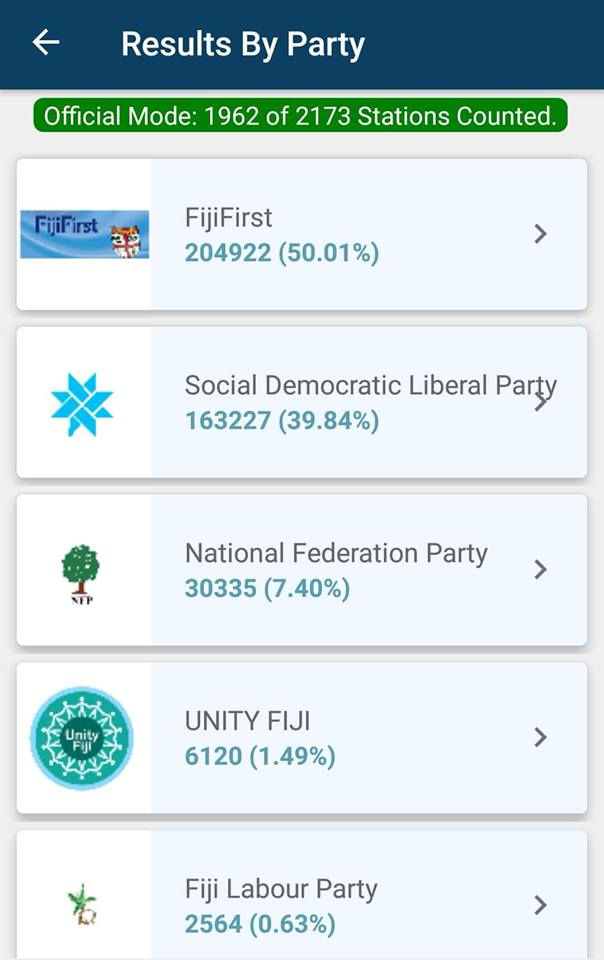Tap the Fiji Labour Party palm logo

point(82,904)
